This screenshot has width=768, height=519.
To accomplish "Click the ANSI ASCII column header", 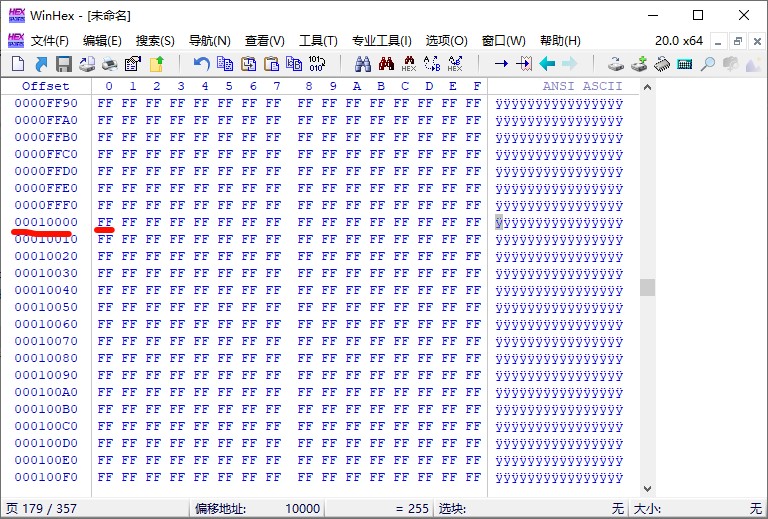I will (x=582, y=86).
